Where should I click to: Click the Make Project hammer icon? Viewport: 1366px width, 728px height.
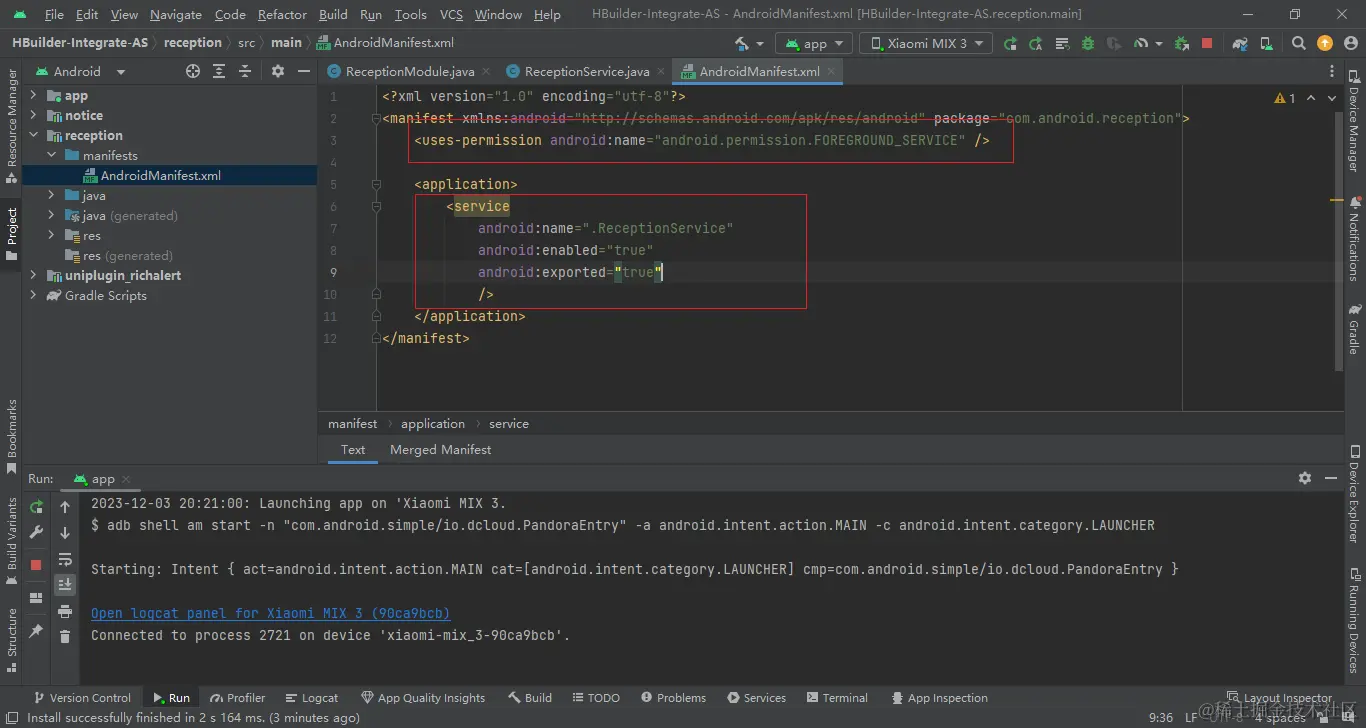coord(742,44)
